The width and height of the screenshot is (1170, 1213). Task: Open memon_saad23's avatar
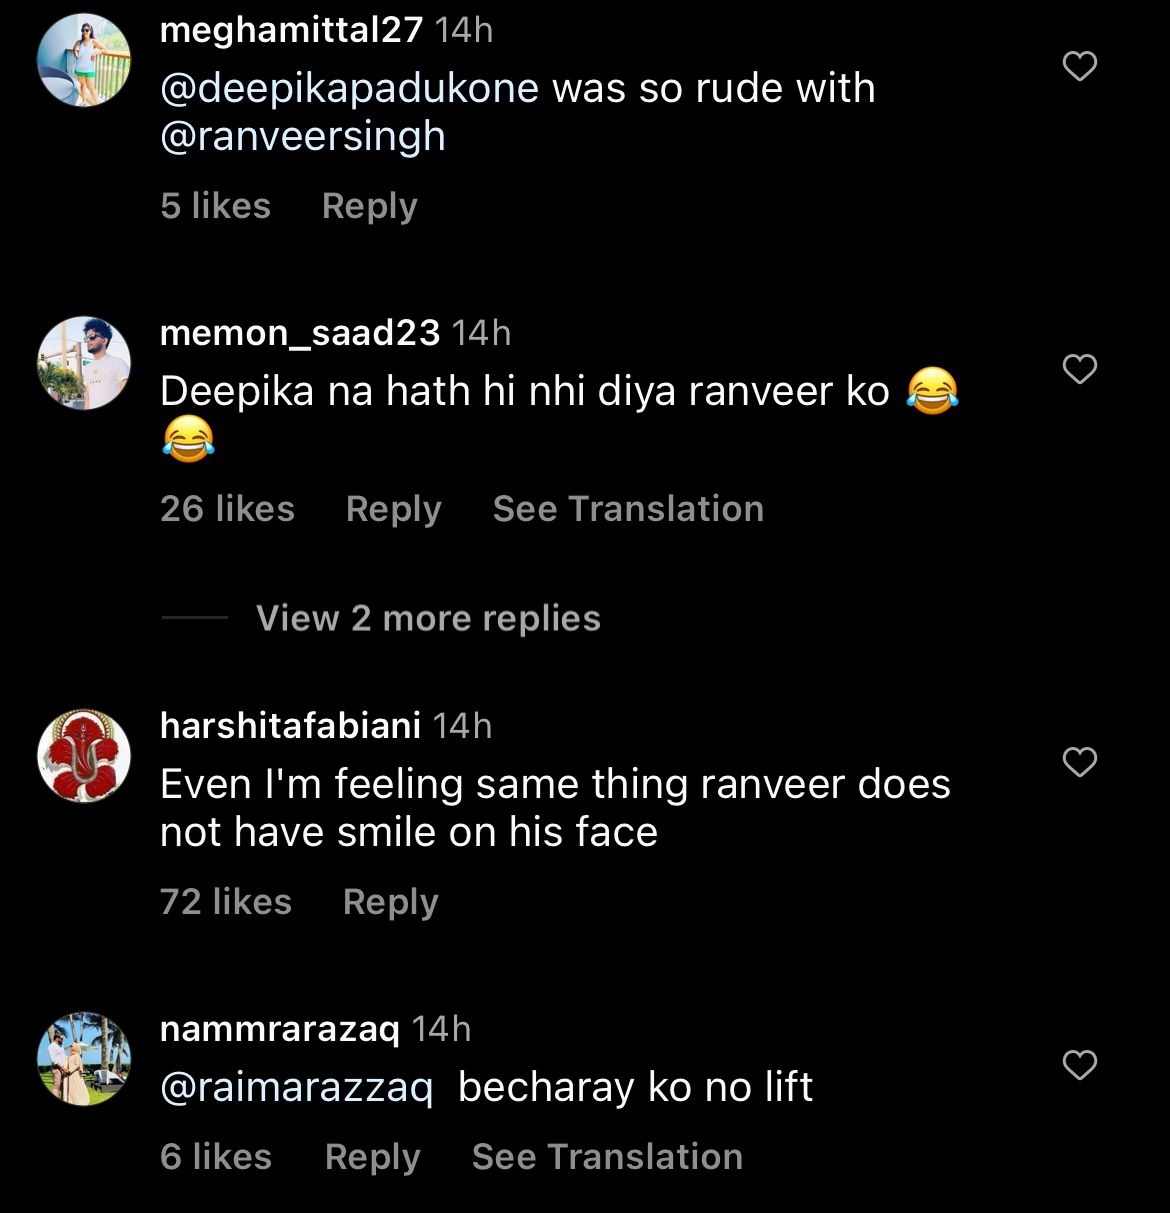84,363
